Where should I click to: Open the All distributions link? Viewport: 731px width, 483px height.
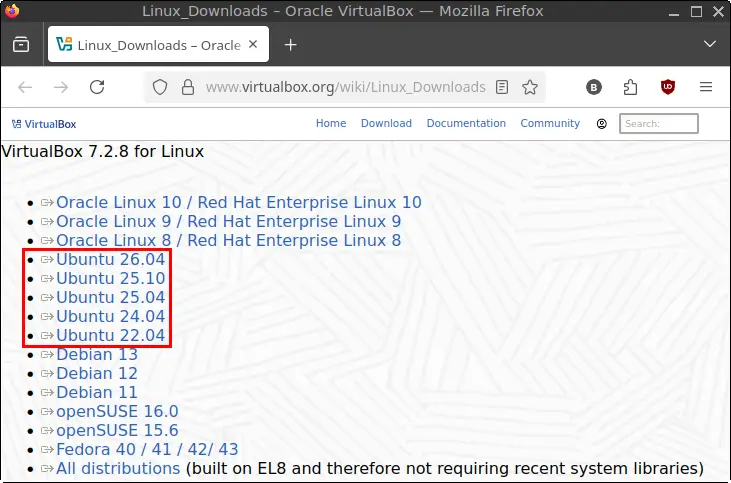118,469
